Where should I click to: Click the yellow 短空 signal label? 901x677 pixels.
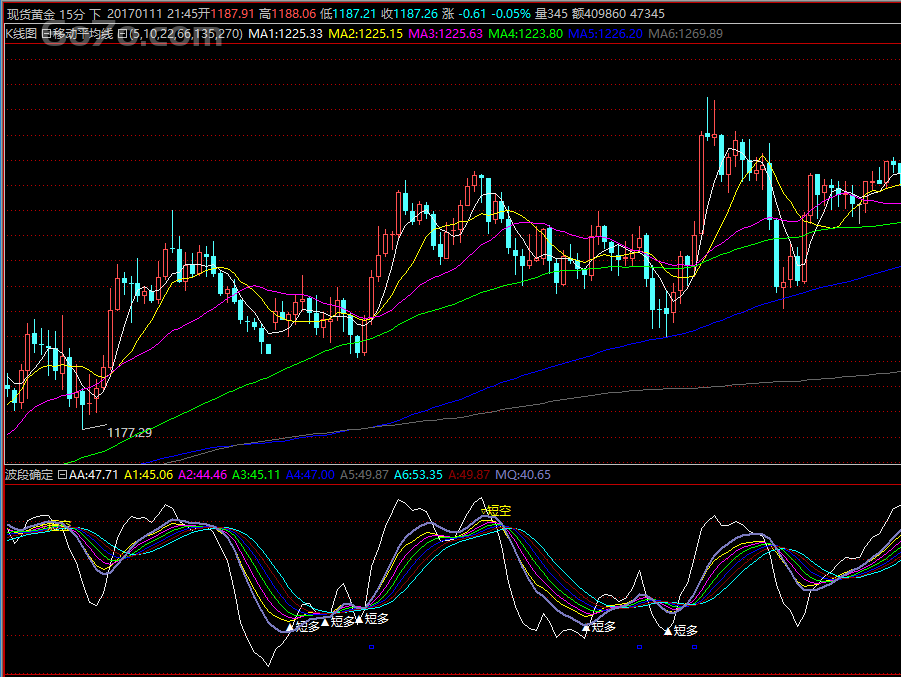498,510
